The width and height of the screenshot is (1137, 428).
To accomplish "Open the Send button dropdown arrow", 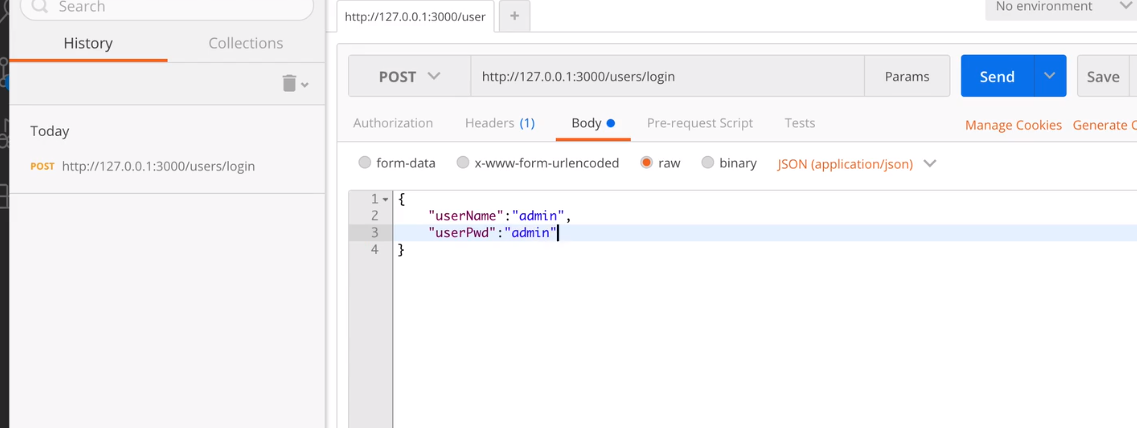I will click(1049, 76).
